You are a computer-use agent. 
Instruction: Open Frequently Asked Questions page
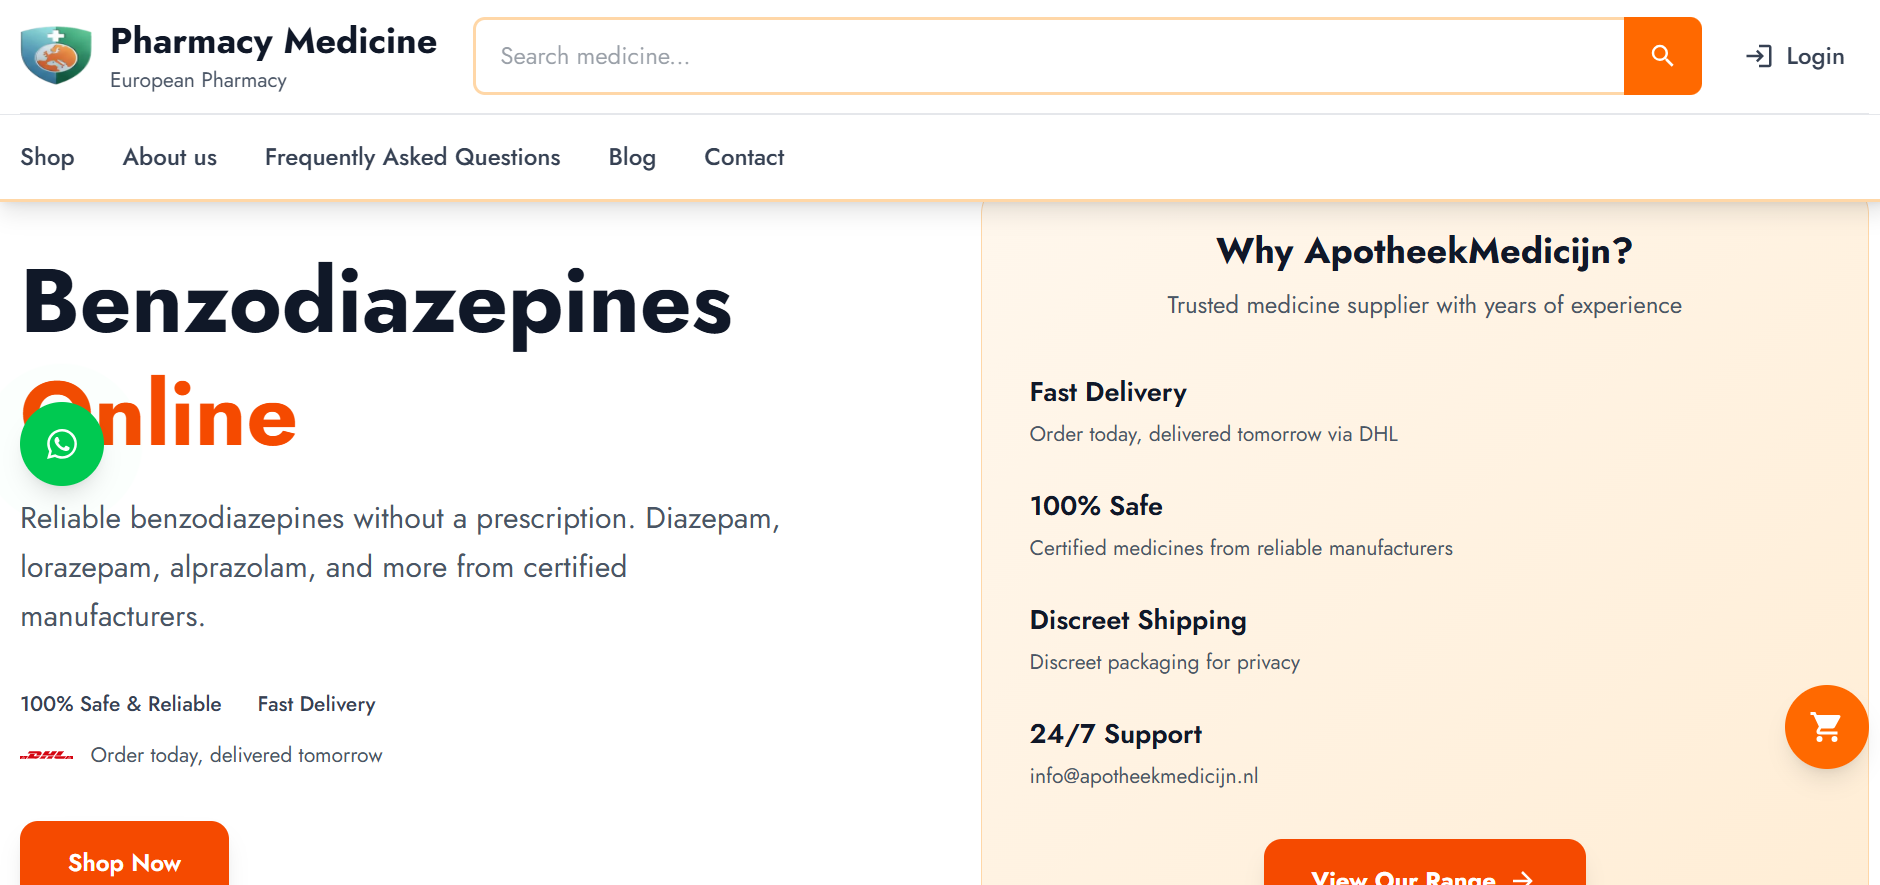pyautogui.click(x=413, y=157)
